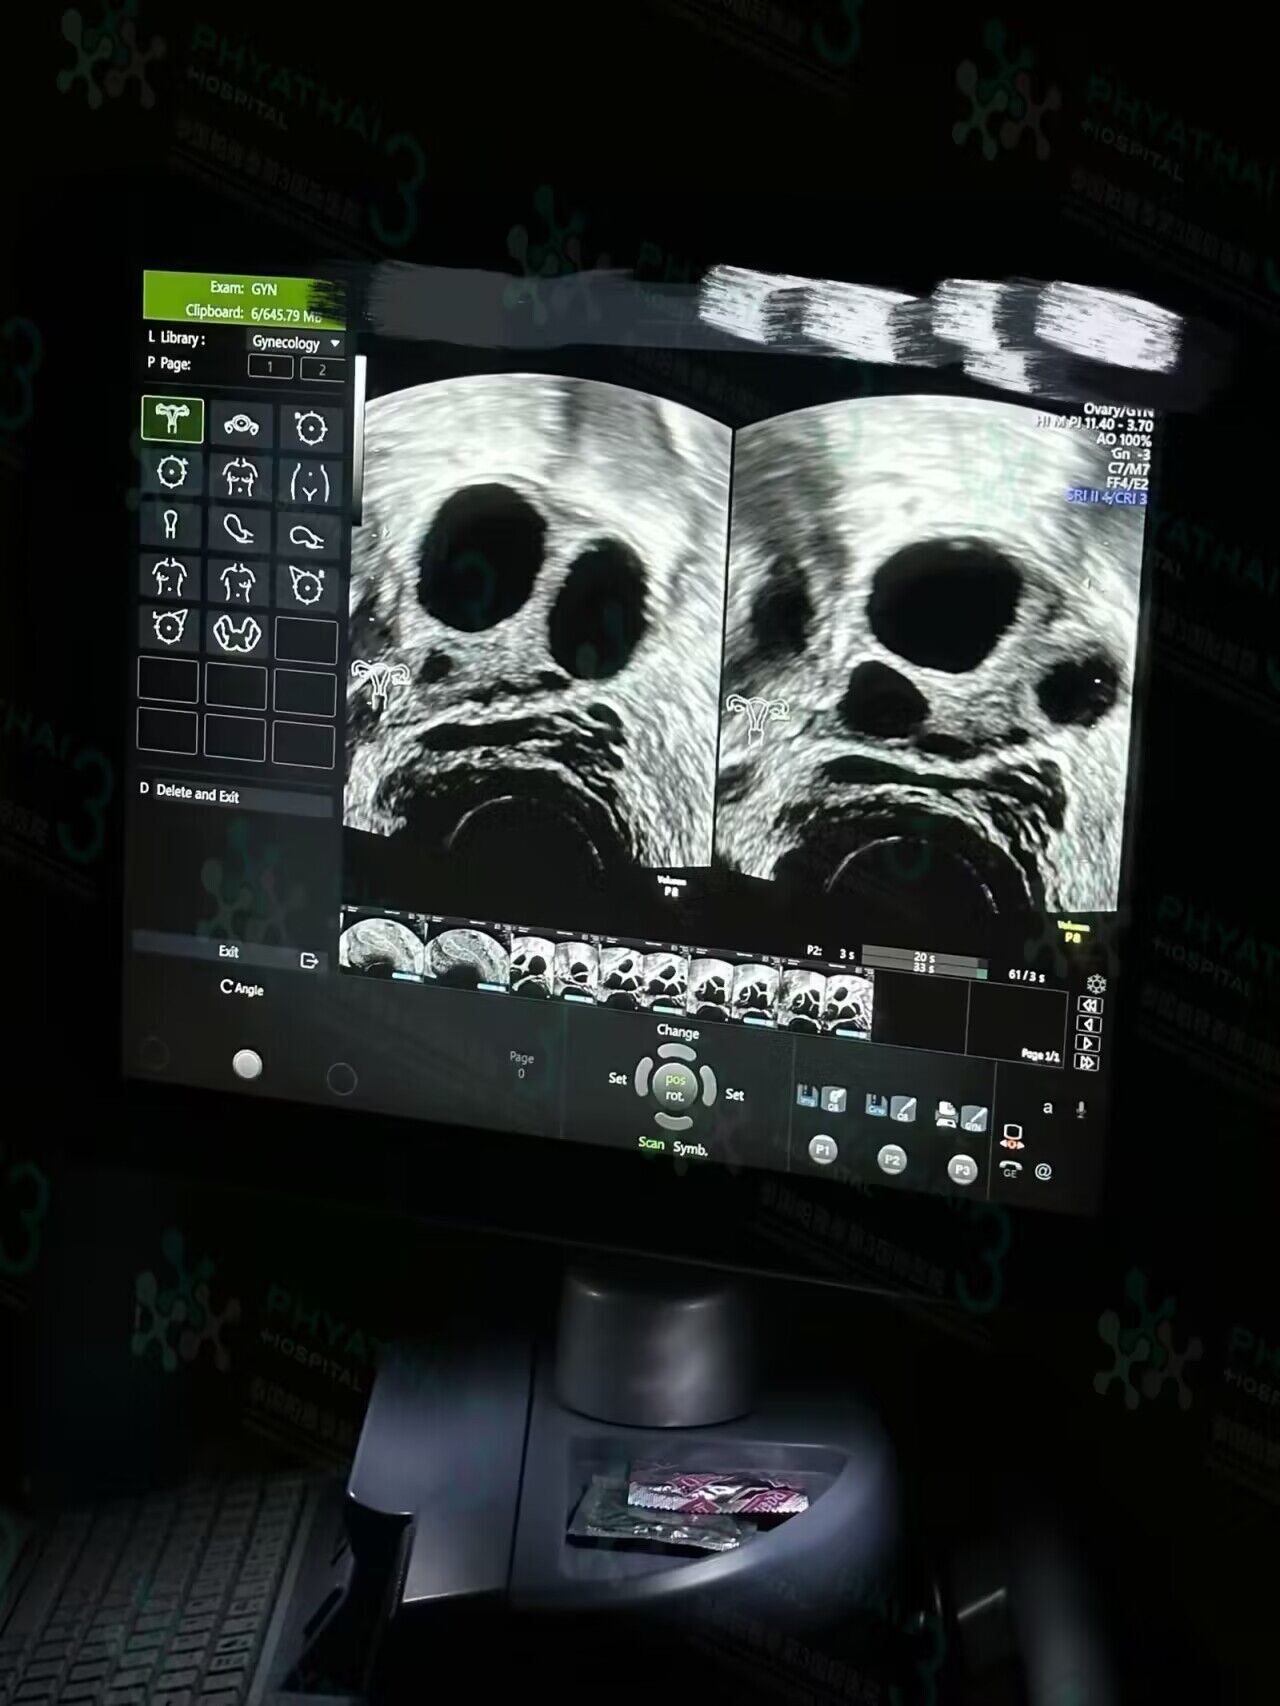The width and height of the screenshot is (1280, 1706).
Task: Click the 33 s cine progress bar
Action: tap(924, 968)
